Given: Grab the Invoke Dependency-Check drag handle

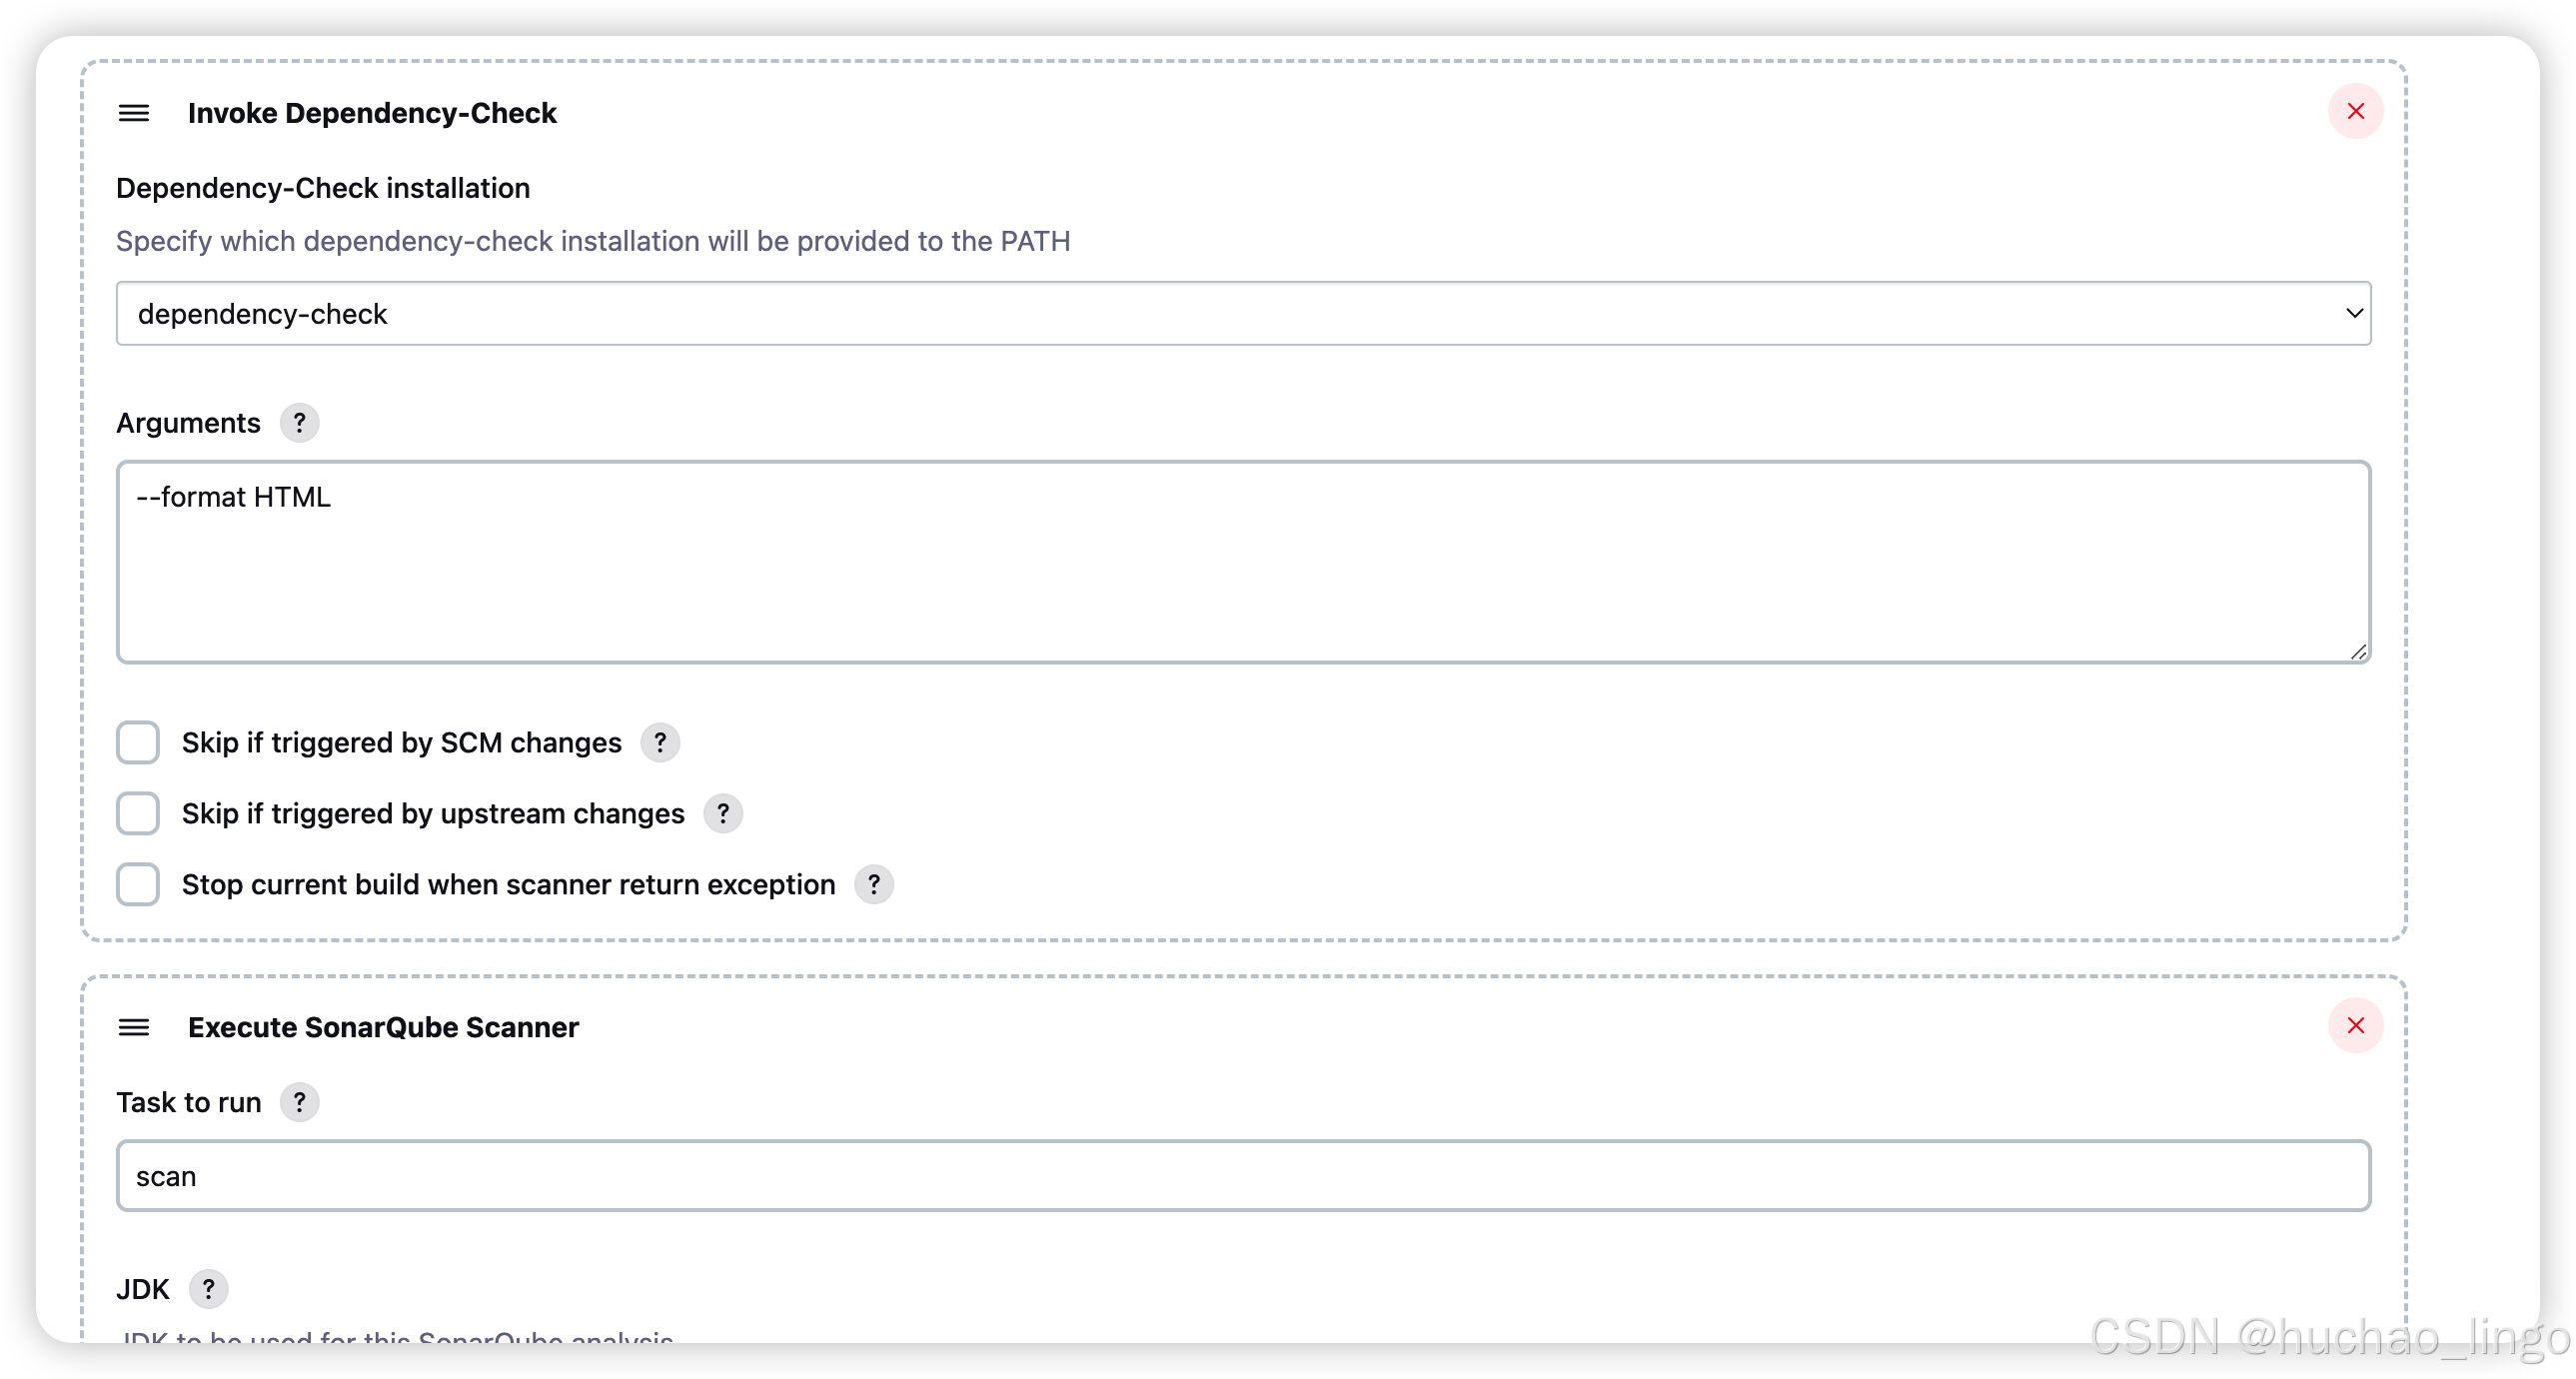Looking at the screenshot, I should 134,113.
